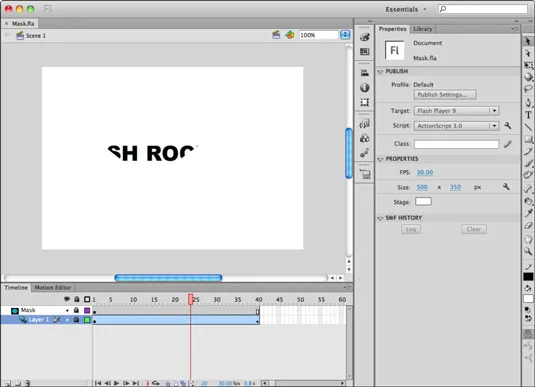This screenshot has width=535, height=387.
Task: Open the Project panel icon
Action: (364, 174)
